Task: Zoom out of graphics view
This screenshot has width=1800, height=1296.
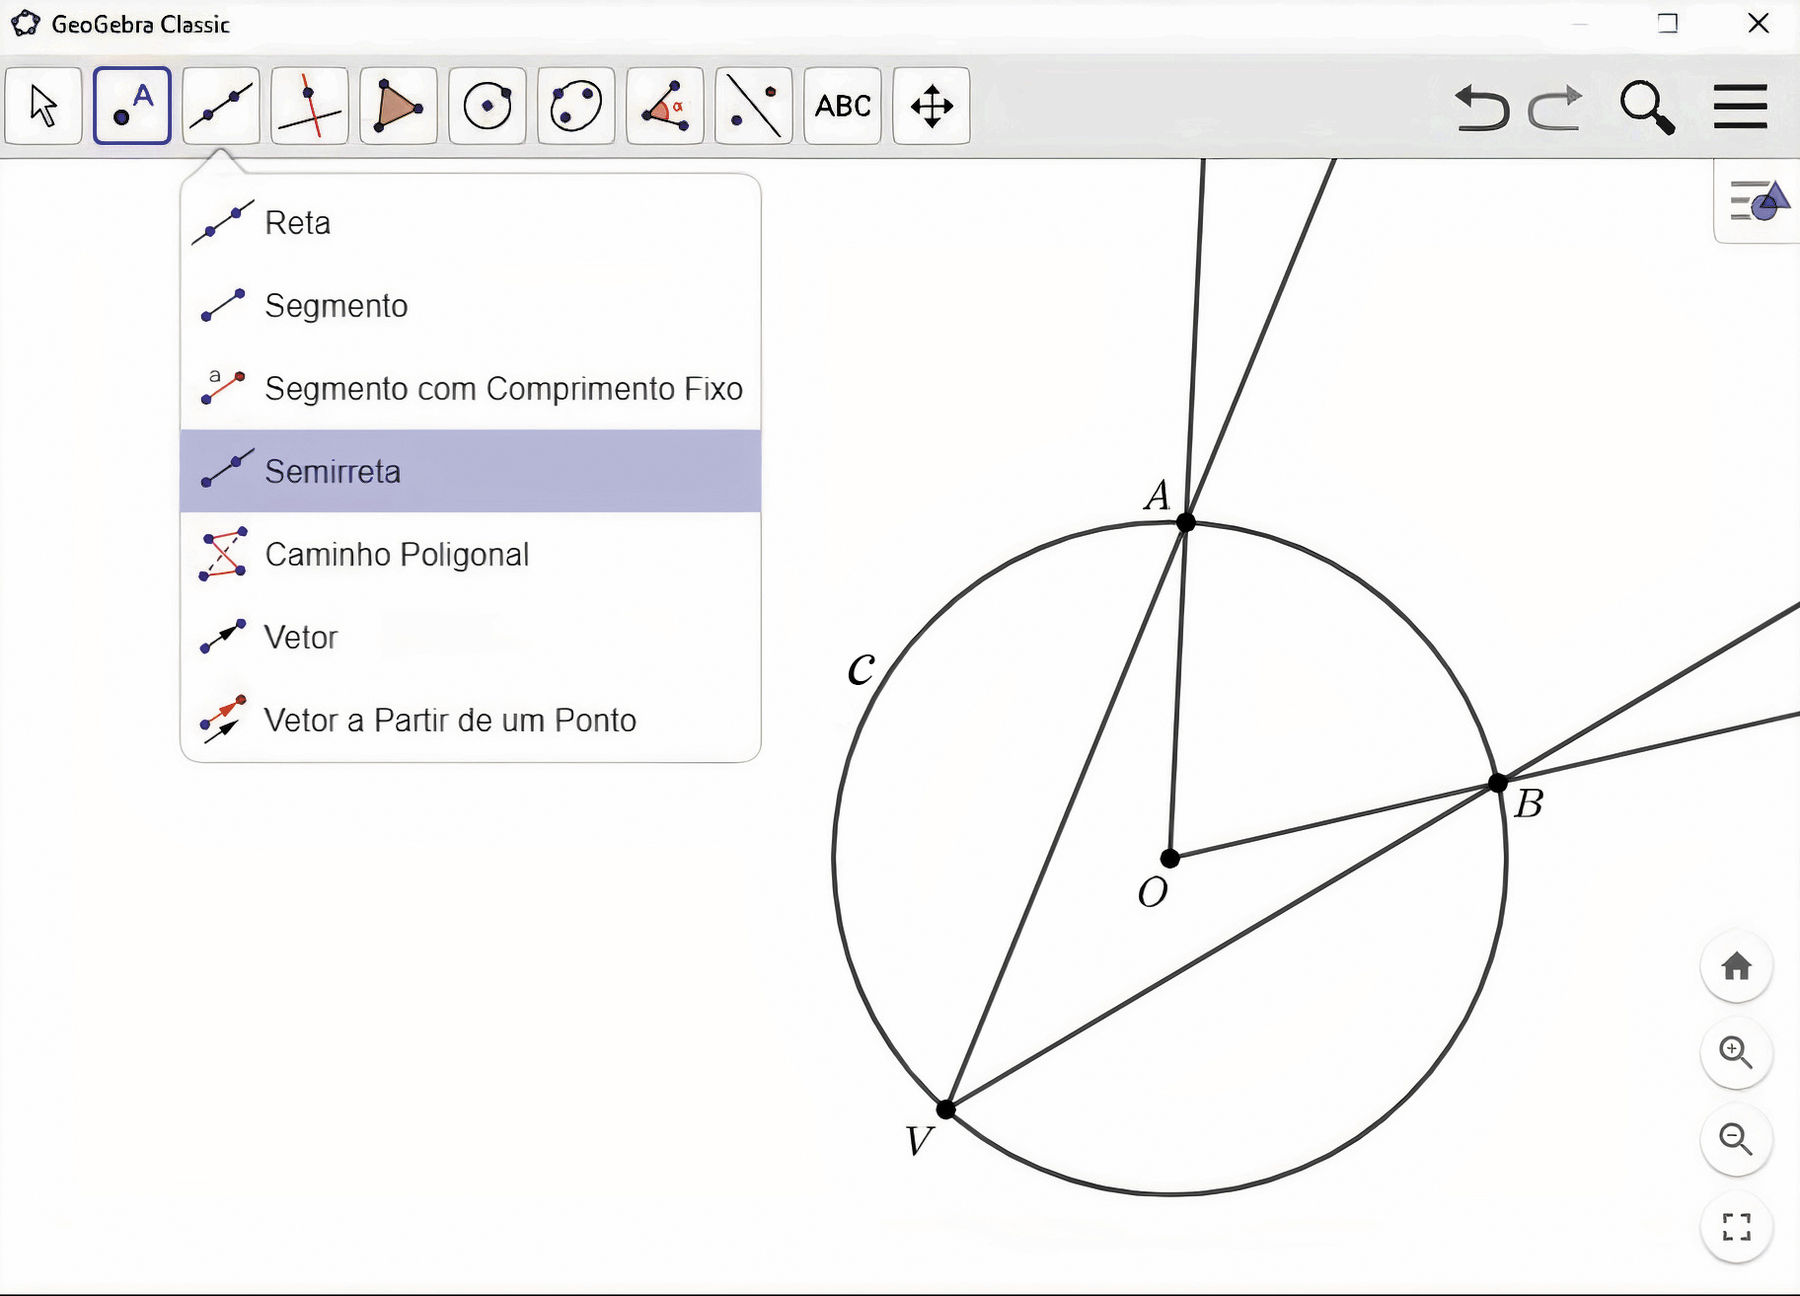Action: pos(1737,1139)
